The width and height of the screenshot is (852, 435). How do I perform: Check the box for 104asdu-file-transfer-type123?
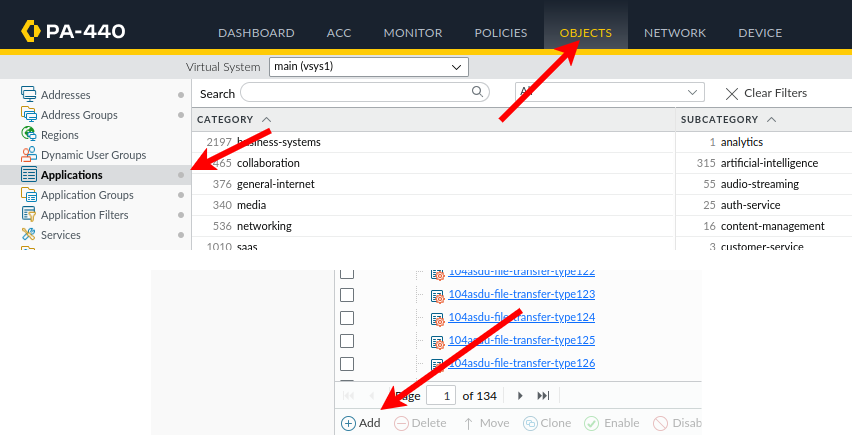(347, 295)
